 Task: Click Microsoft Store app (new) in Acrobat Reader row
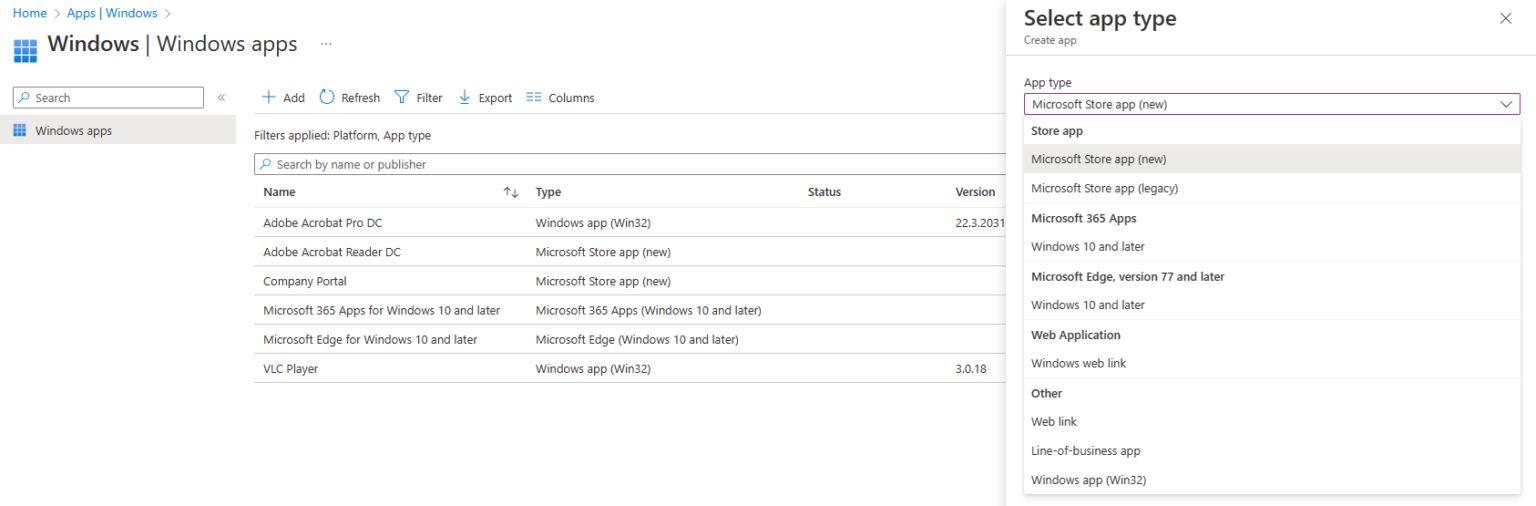click(x=603, y=252)
